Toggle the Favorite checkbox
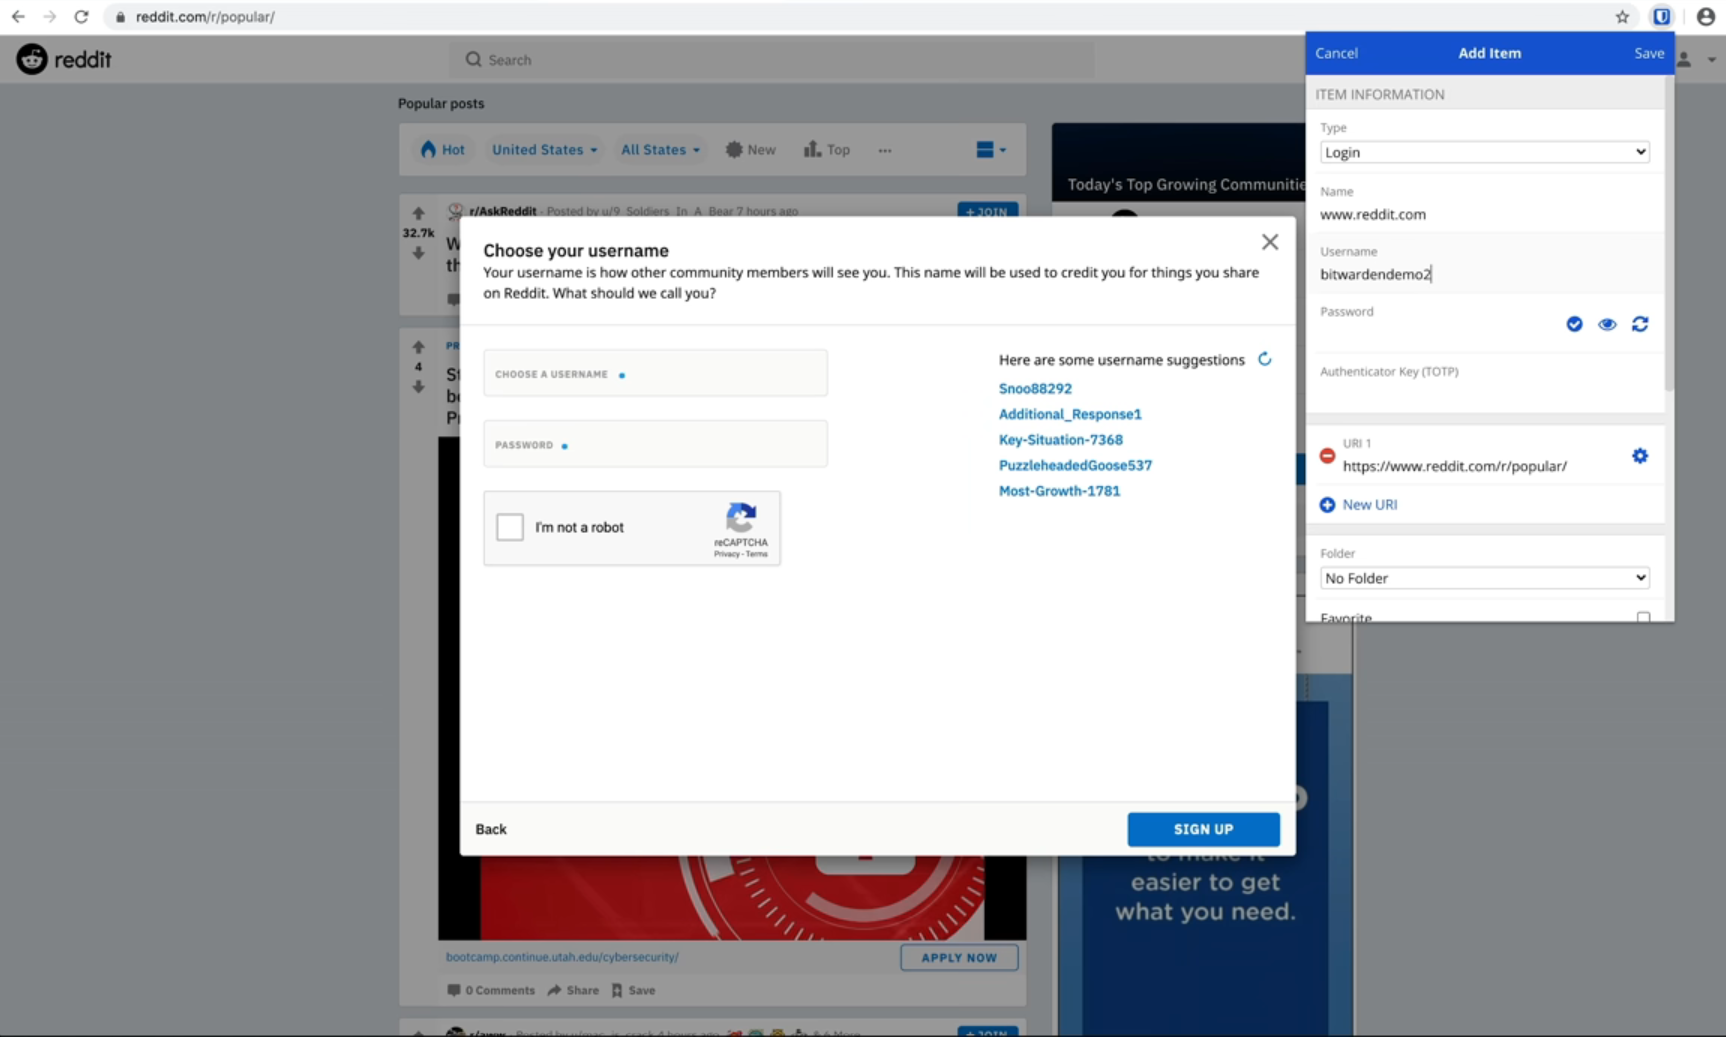The height and width of the screenshot is (1037, 1726). pos(1643,617)
